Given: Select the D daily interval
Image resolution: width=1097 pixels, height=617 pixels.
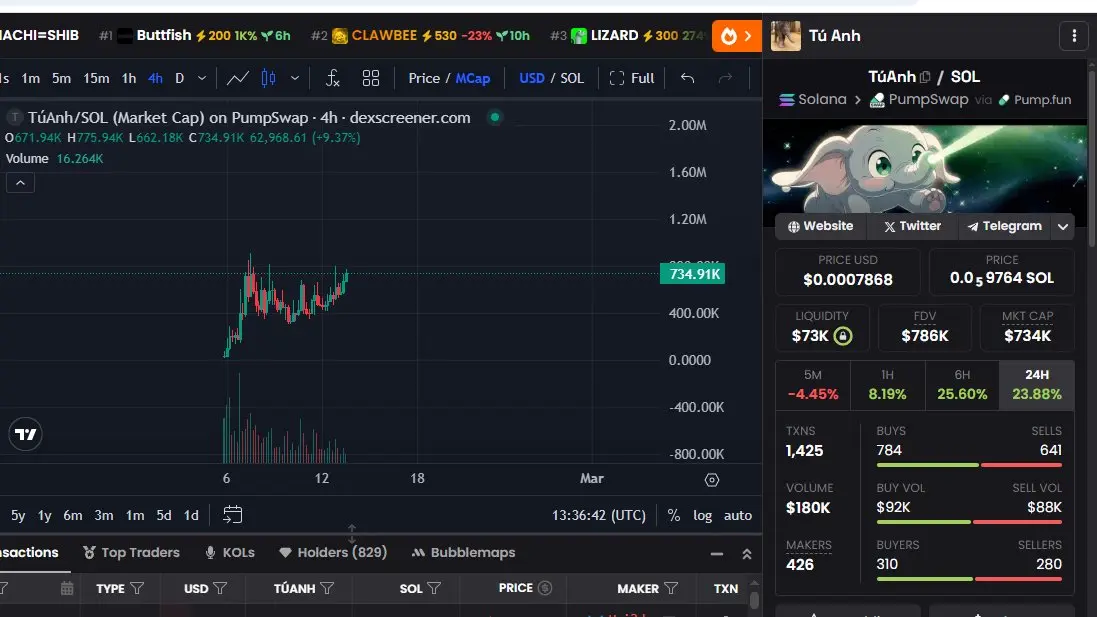Looking at the screenshot, I should point(180,78).
